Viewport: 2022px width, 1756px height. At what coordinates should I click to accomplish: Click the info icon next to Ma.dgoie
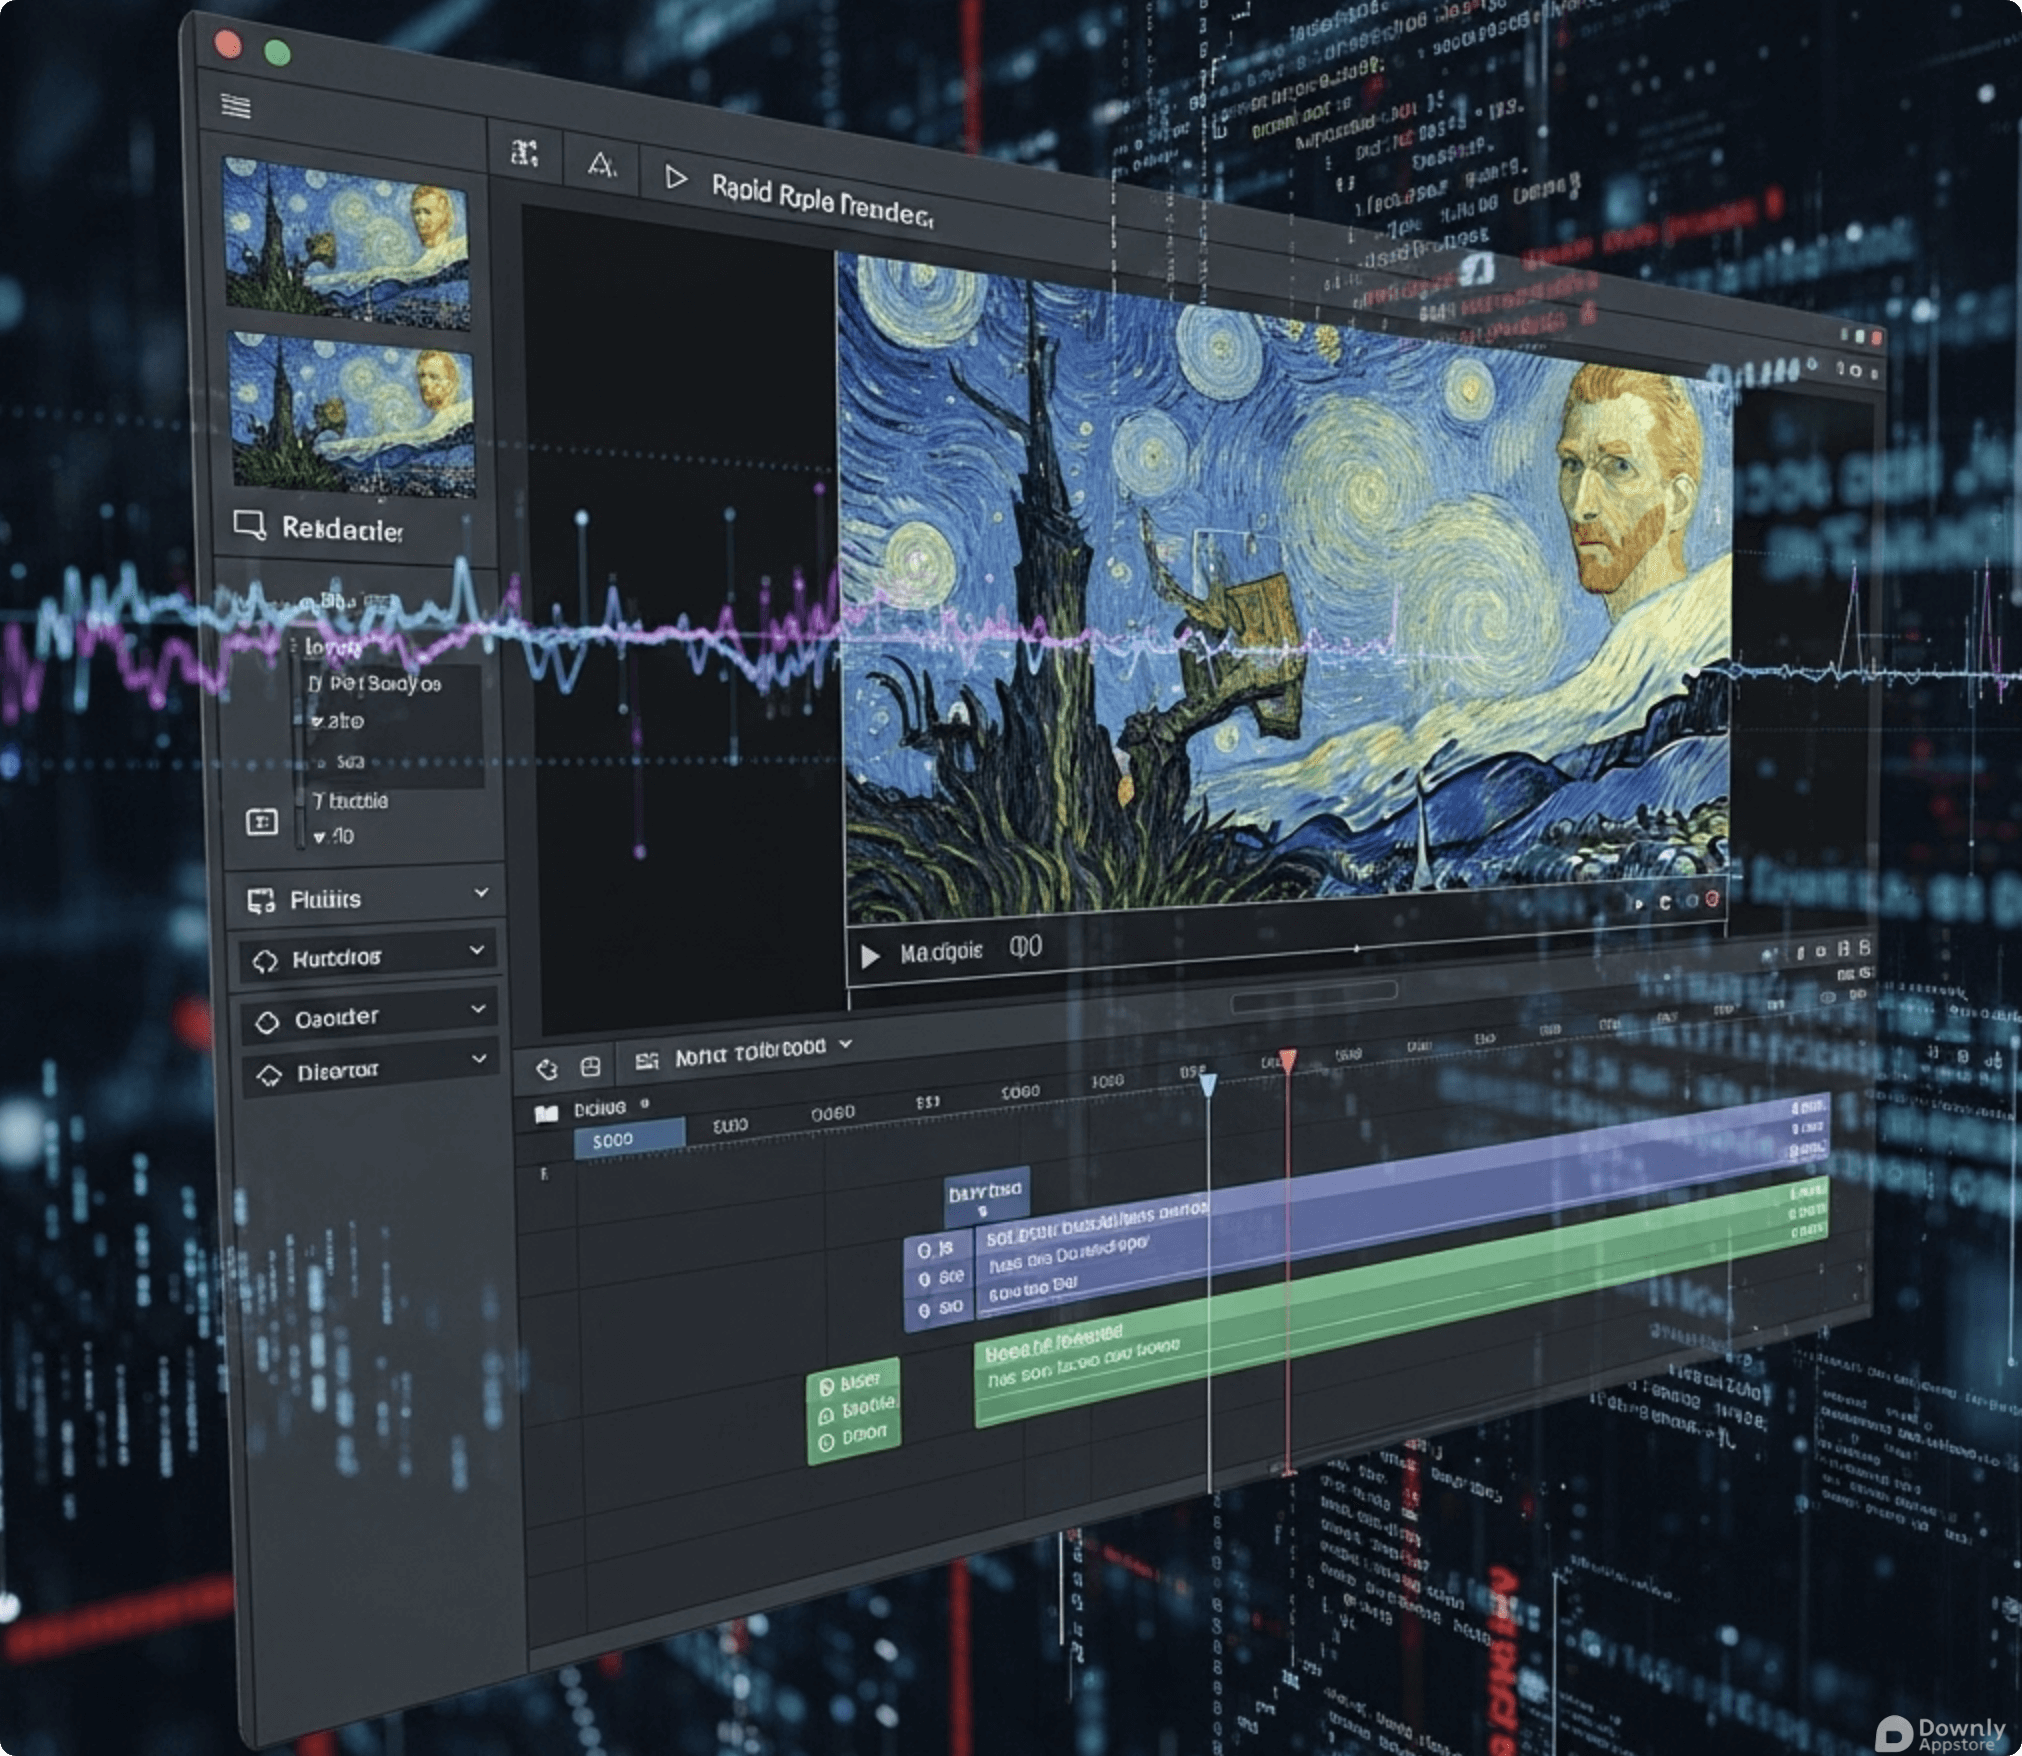[x=1026, y=946]
